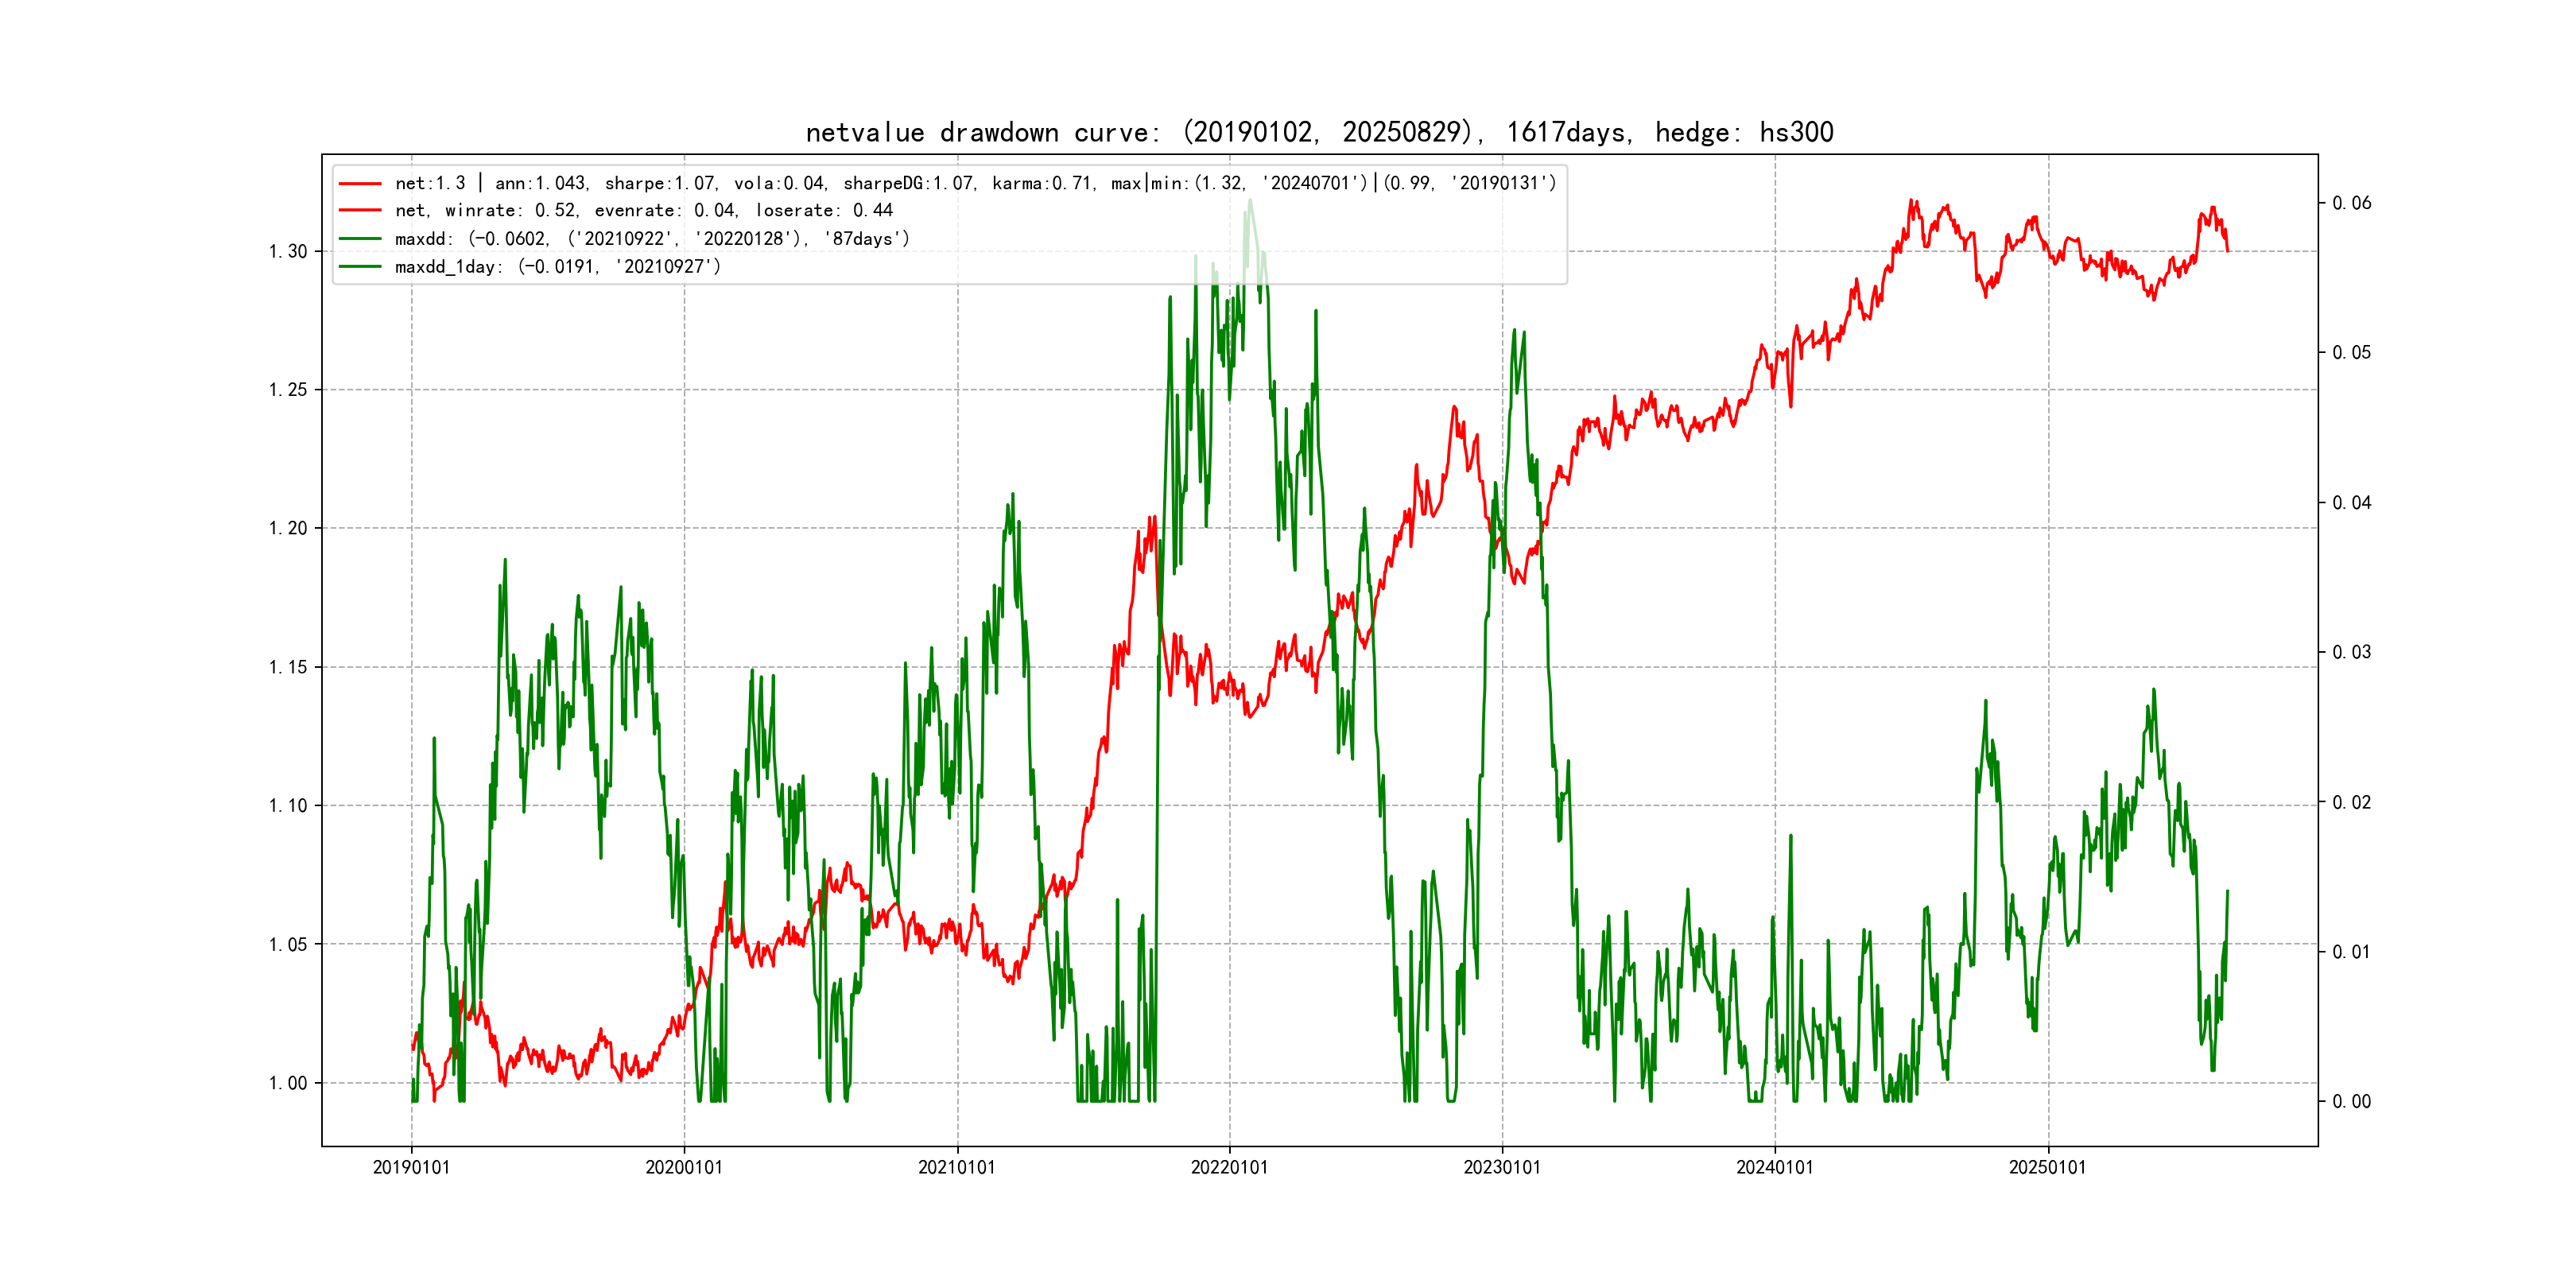
Task: Click the 0.03 right axis tick label
Action: 2351,652
